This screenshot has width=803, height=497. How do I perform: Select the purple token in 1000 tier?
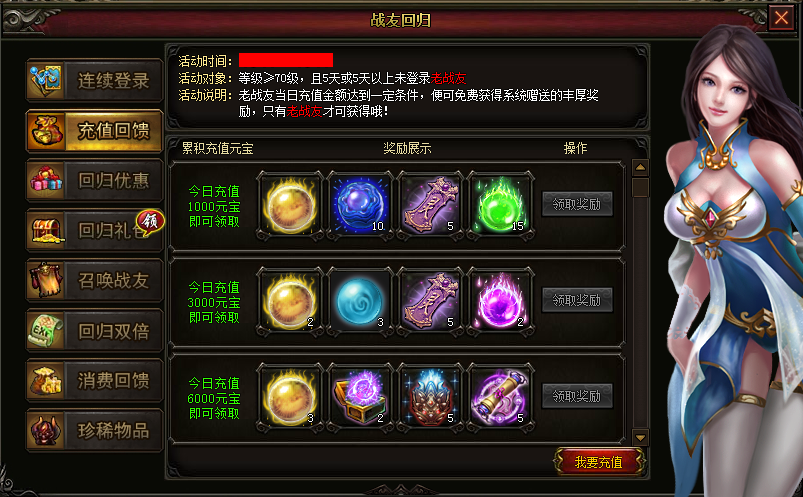(x=430, y=205)
